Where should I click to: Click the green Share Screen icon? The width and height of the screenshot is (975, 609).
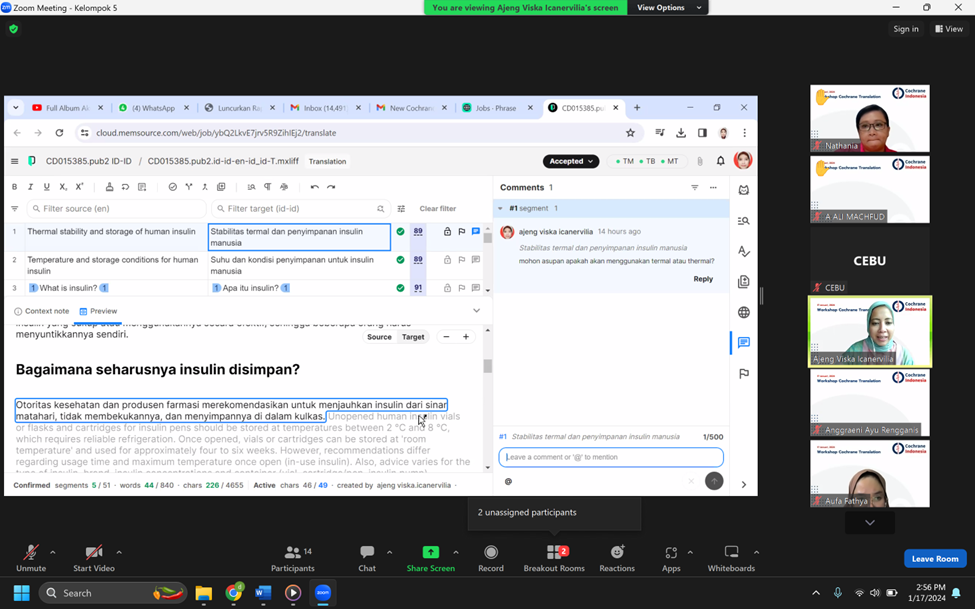pos(430,553)
